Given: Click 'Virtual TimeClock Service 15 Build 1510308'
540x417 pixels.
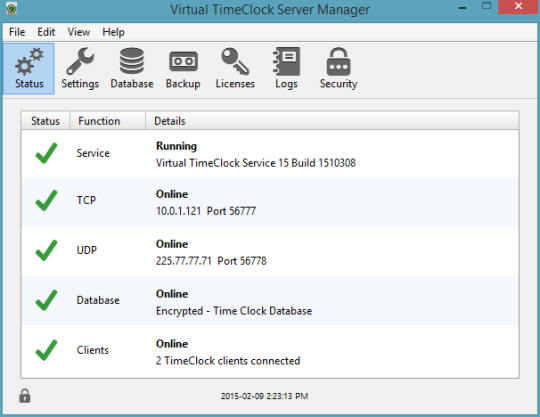Looking at the screenshot, I should tap(256, 163).
